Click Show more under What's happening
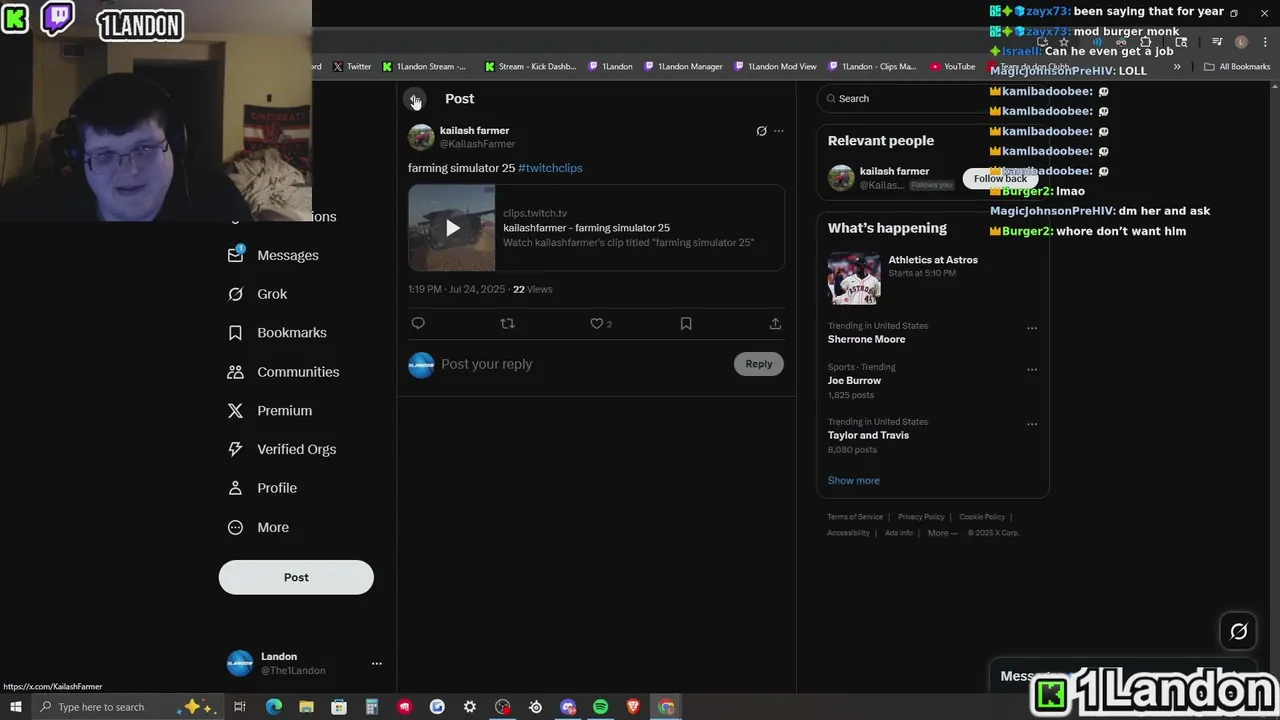Viewport: 1280px width, 720px height. pyautogui.click(x=854, y=480)
